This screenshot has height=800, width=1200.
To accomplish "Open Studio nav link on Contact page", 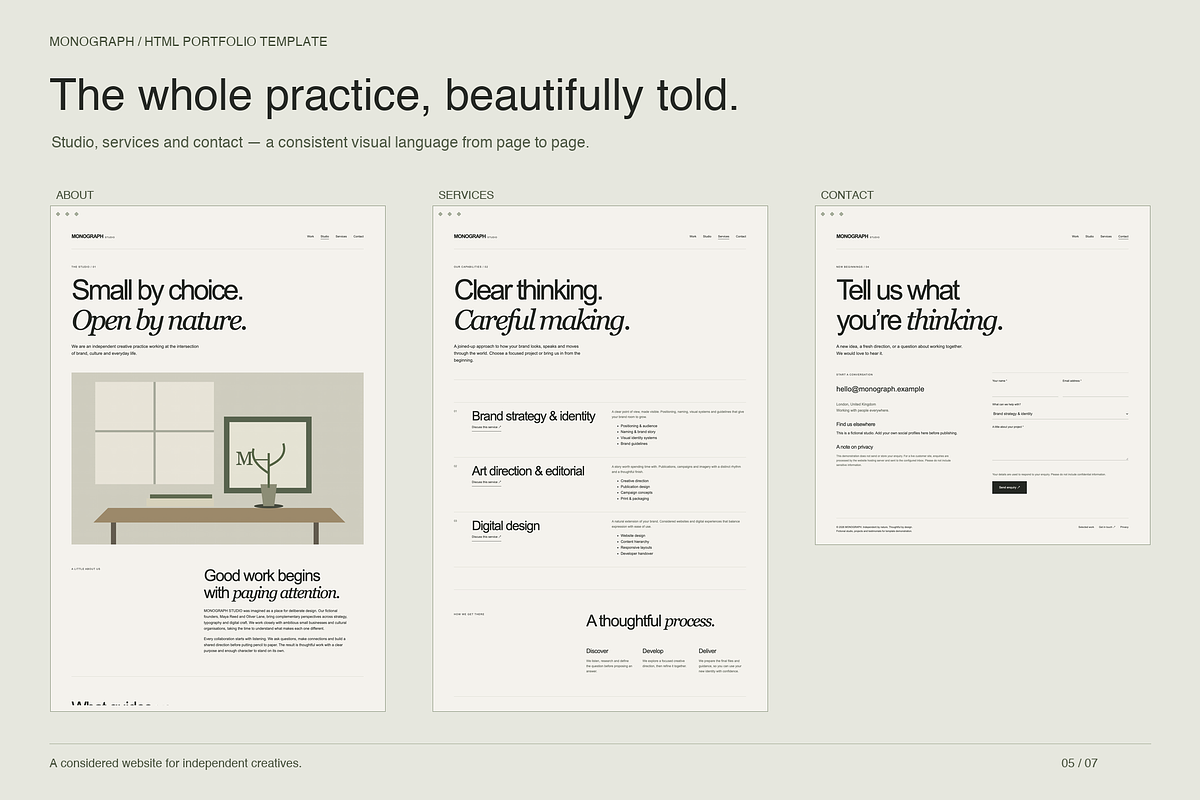I will pyautogui.click(x=1089, y=236).
